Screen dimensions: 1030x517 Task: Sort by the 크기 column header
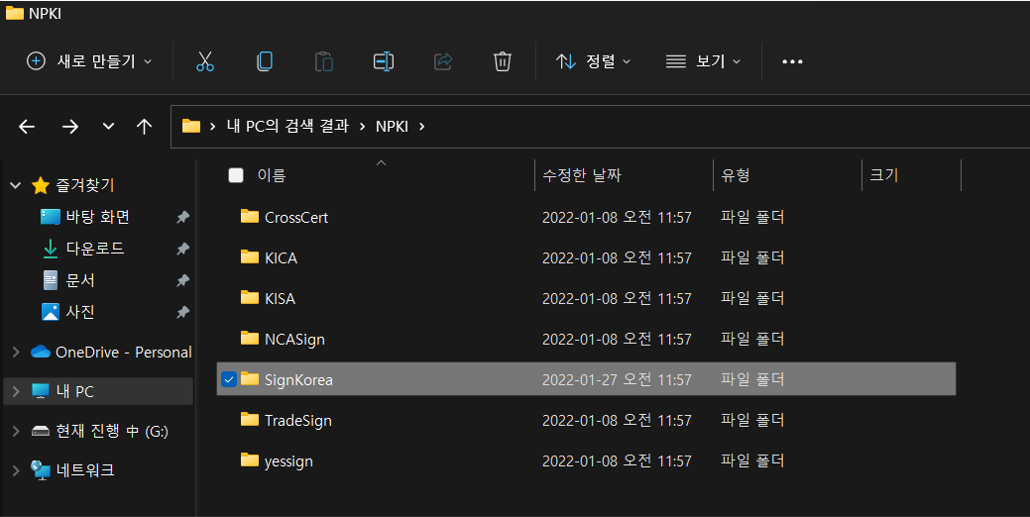(x=884, y=175)
